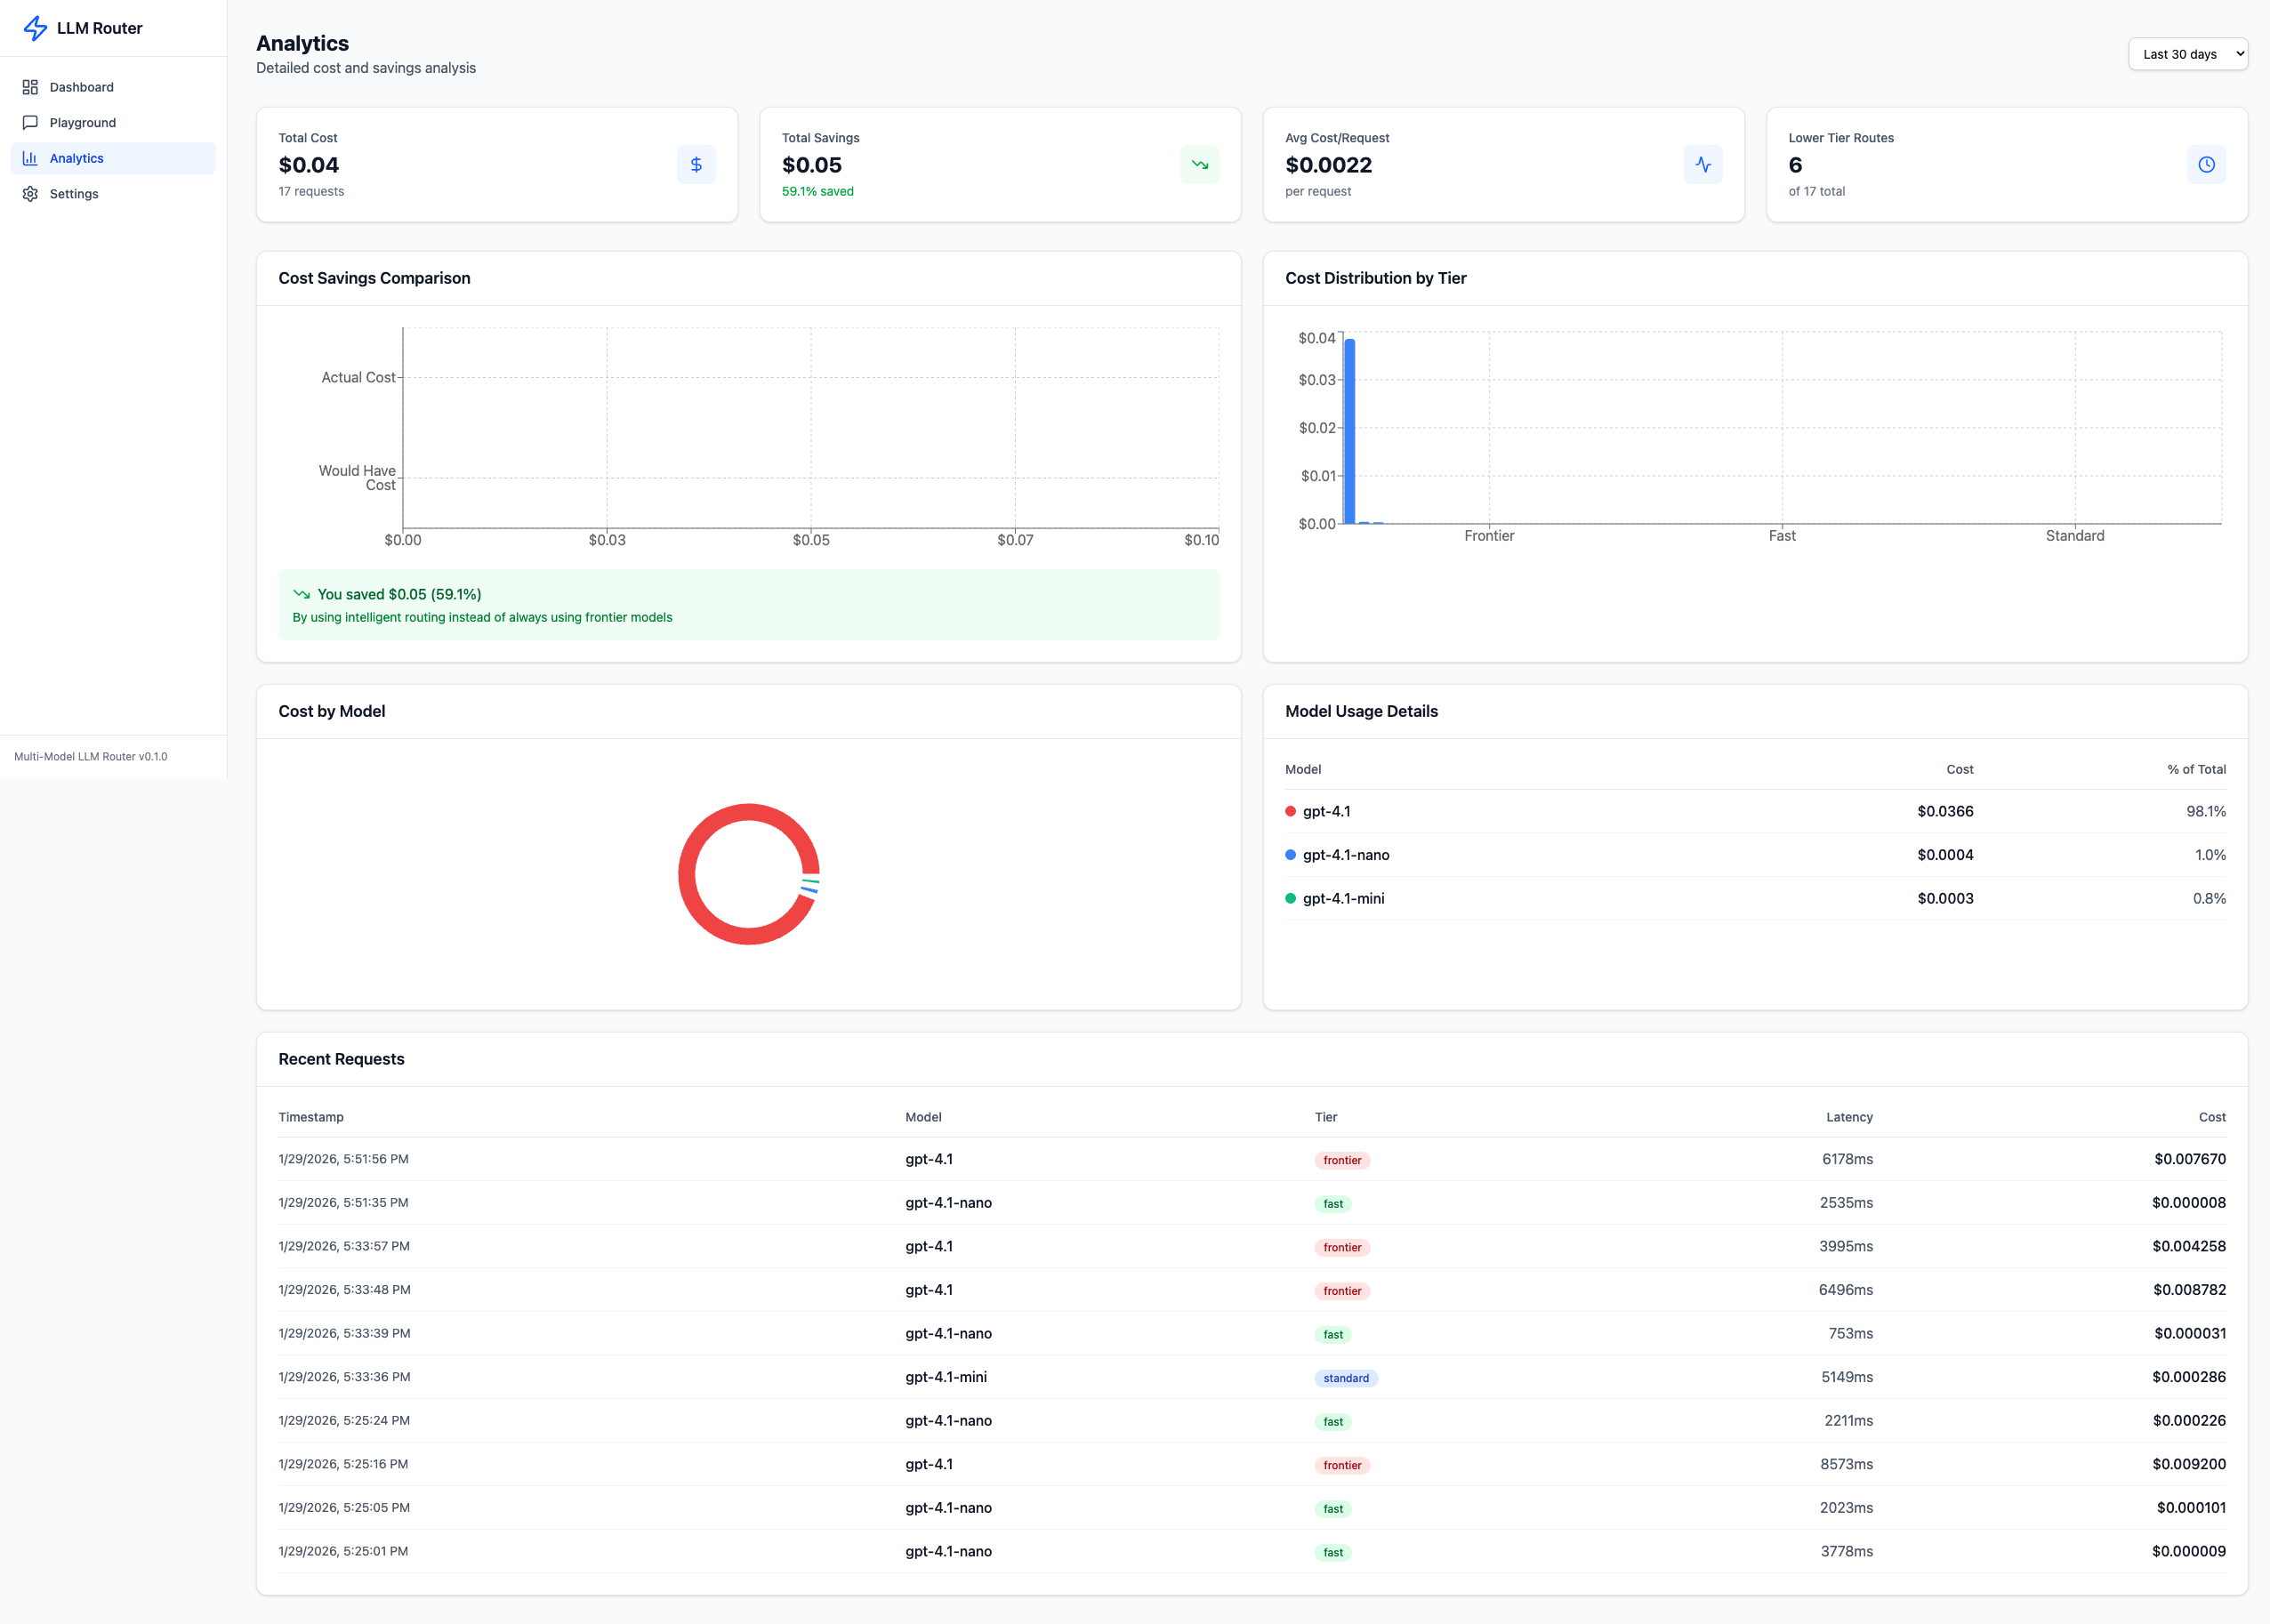Click the standard badge on gpt-4.1-mini request

pyautogui.click(x=1346, y=1378)
